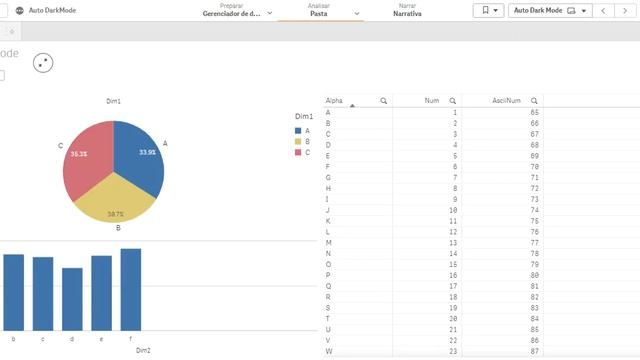Screen dimensions: 640x360
Task: Click the Alpha sort arrow indicator
Action: coord(352,106)
